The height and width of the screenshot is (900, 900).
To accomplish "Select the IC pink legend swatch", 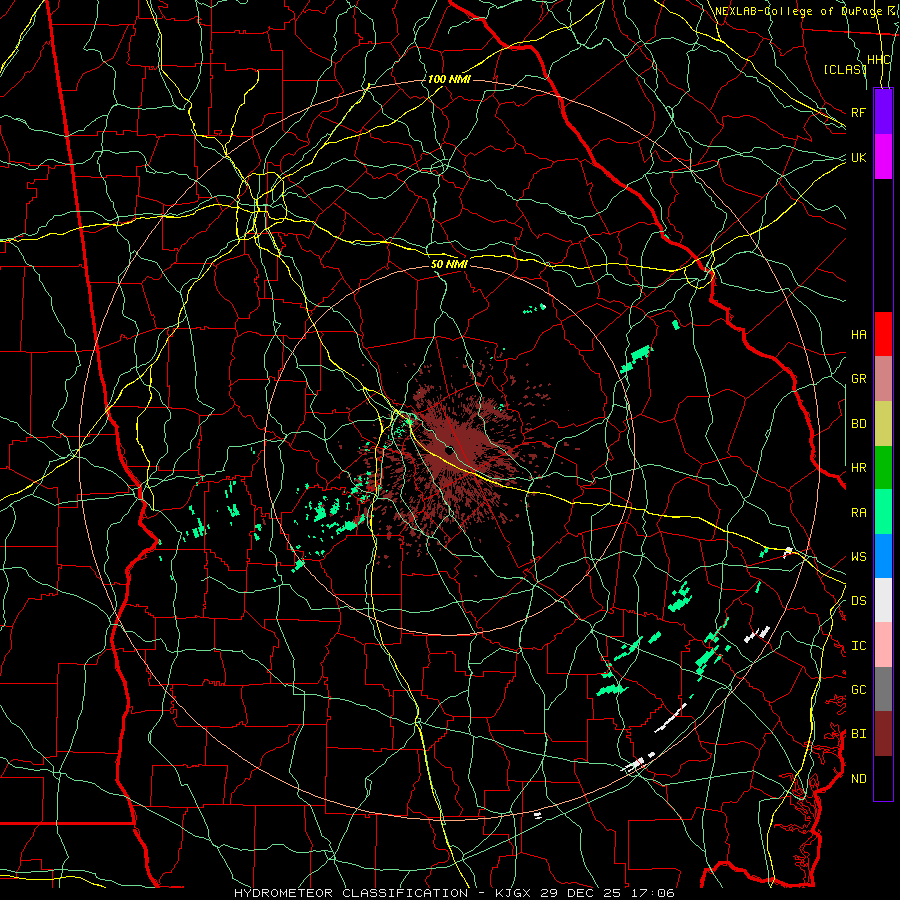I will click(x=883, y=645).
